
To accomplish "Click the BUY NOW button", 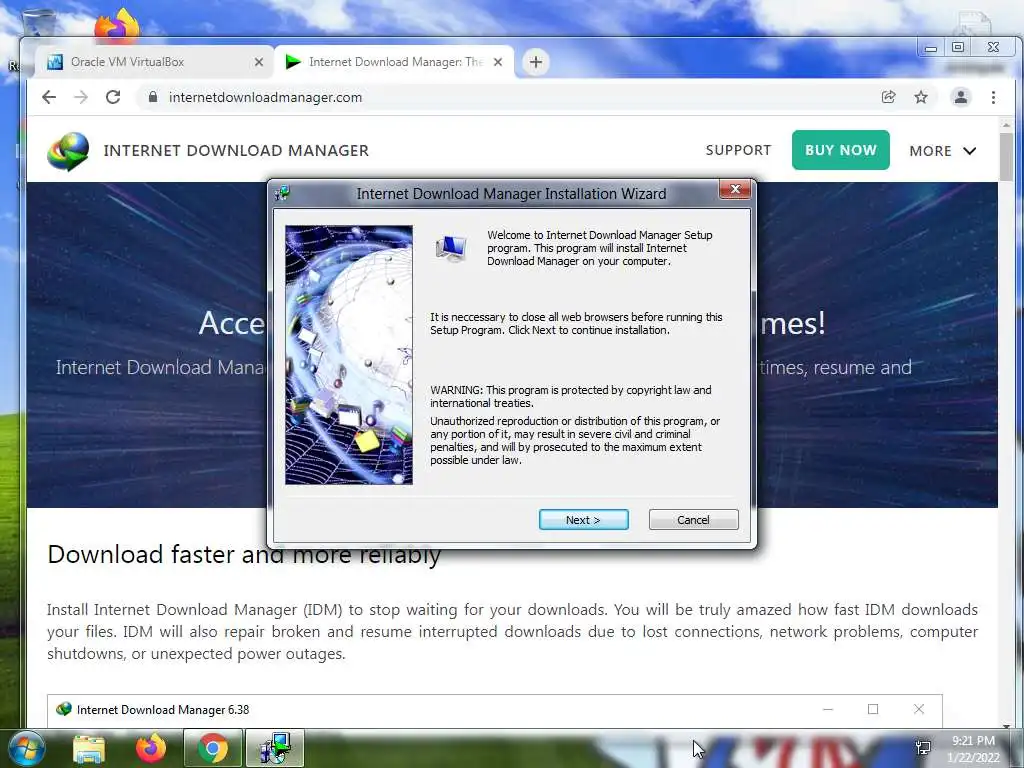I will click(840, 150).
